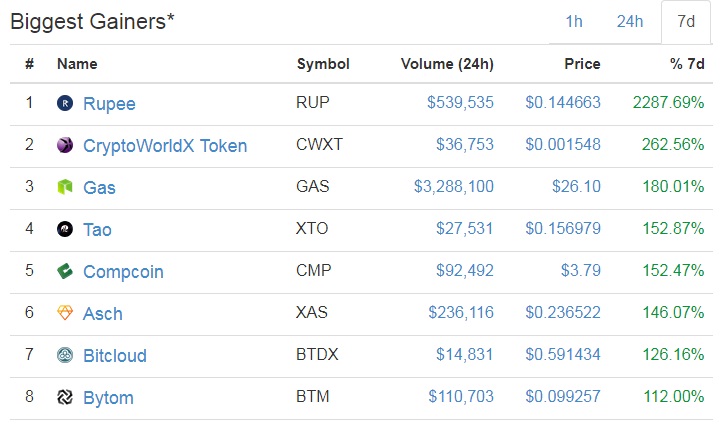Image resolution: width=721 pixels, height=428 pixels.
Task: Click the black Tao coin icon
Action: (65, 229)
